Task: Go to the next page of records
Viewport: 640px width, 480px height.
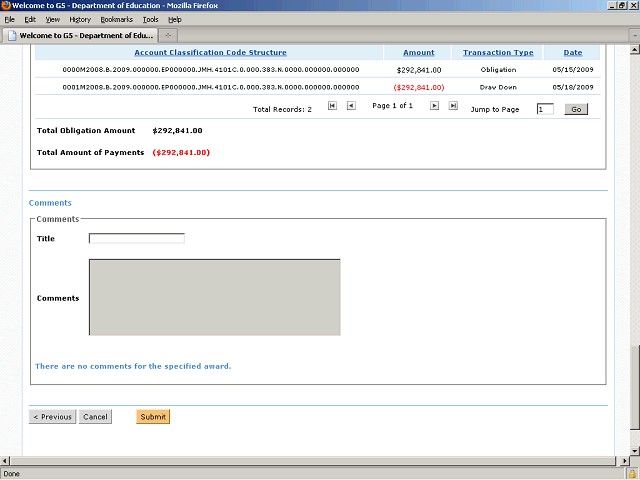Action: point(434,106)
